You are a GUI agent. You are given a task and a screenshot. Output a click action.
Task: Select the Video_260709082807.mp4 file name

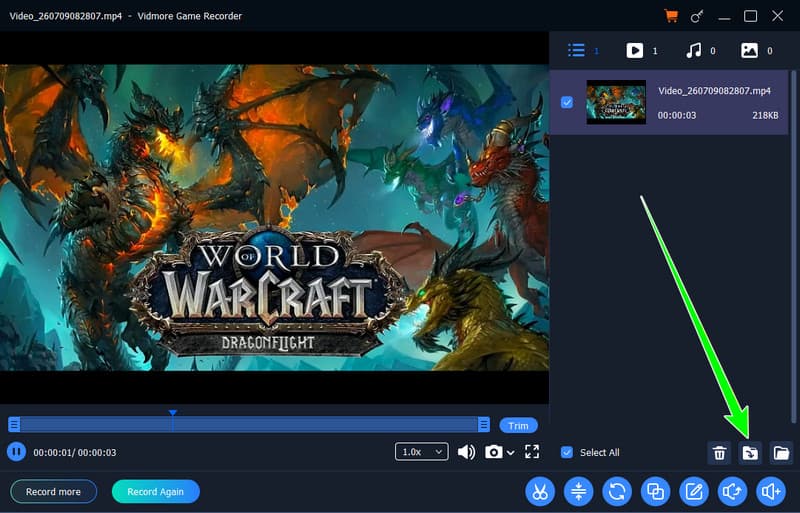pos(714,91)
